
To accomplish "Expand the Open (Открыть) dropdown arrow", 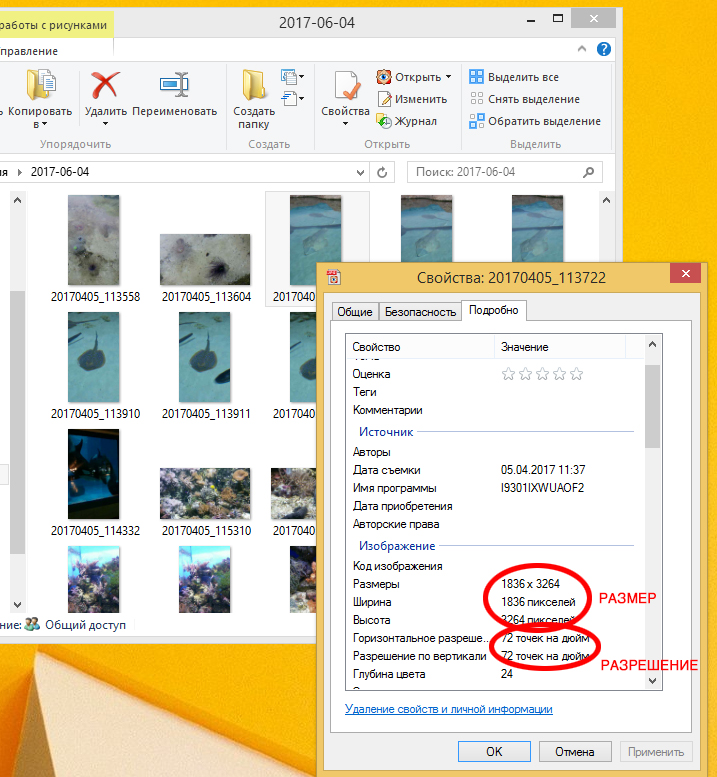I will 448,77.
